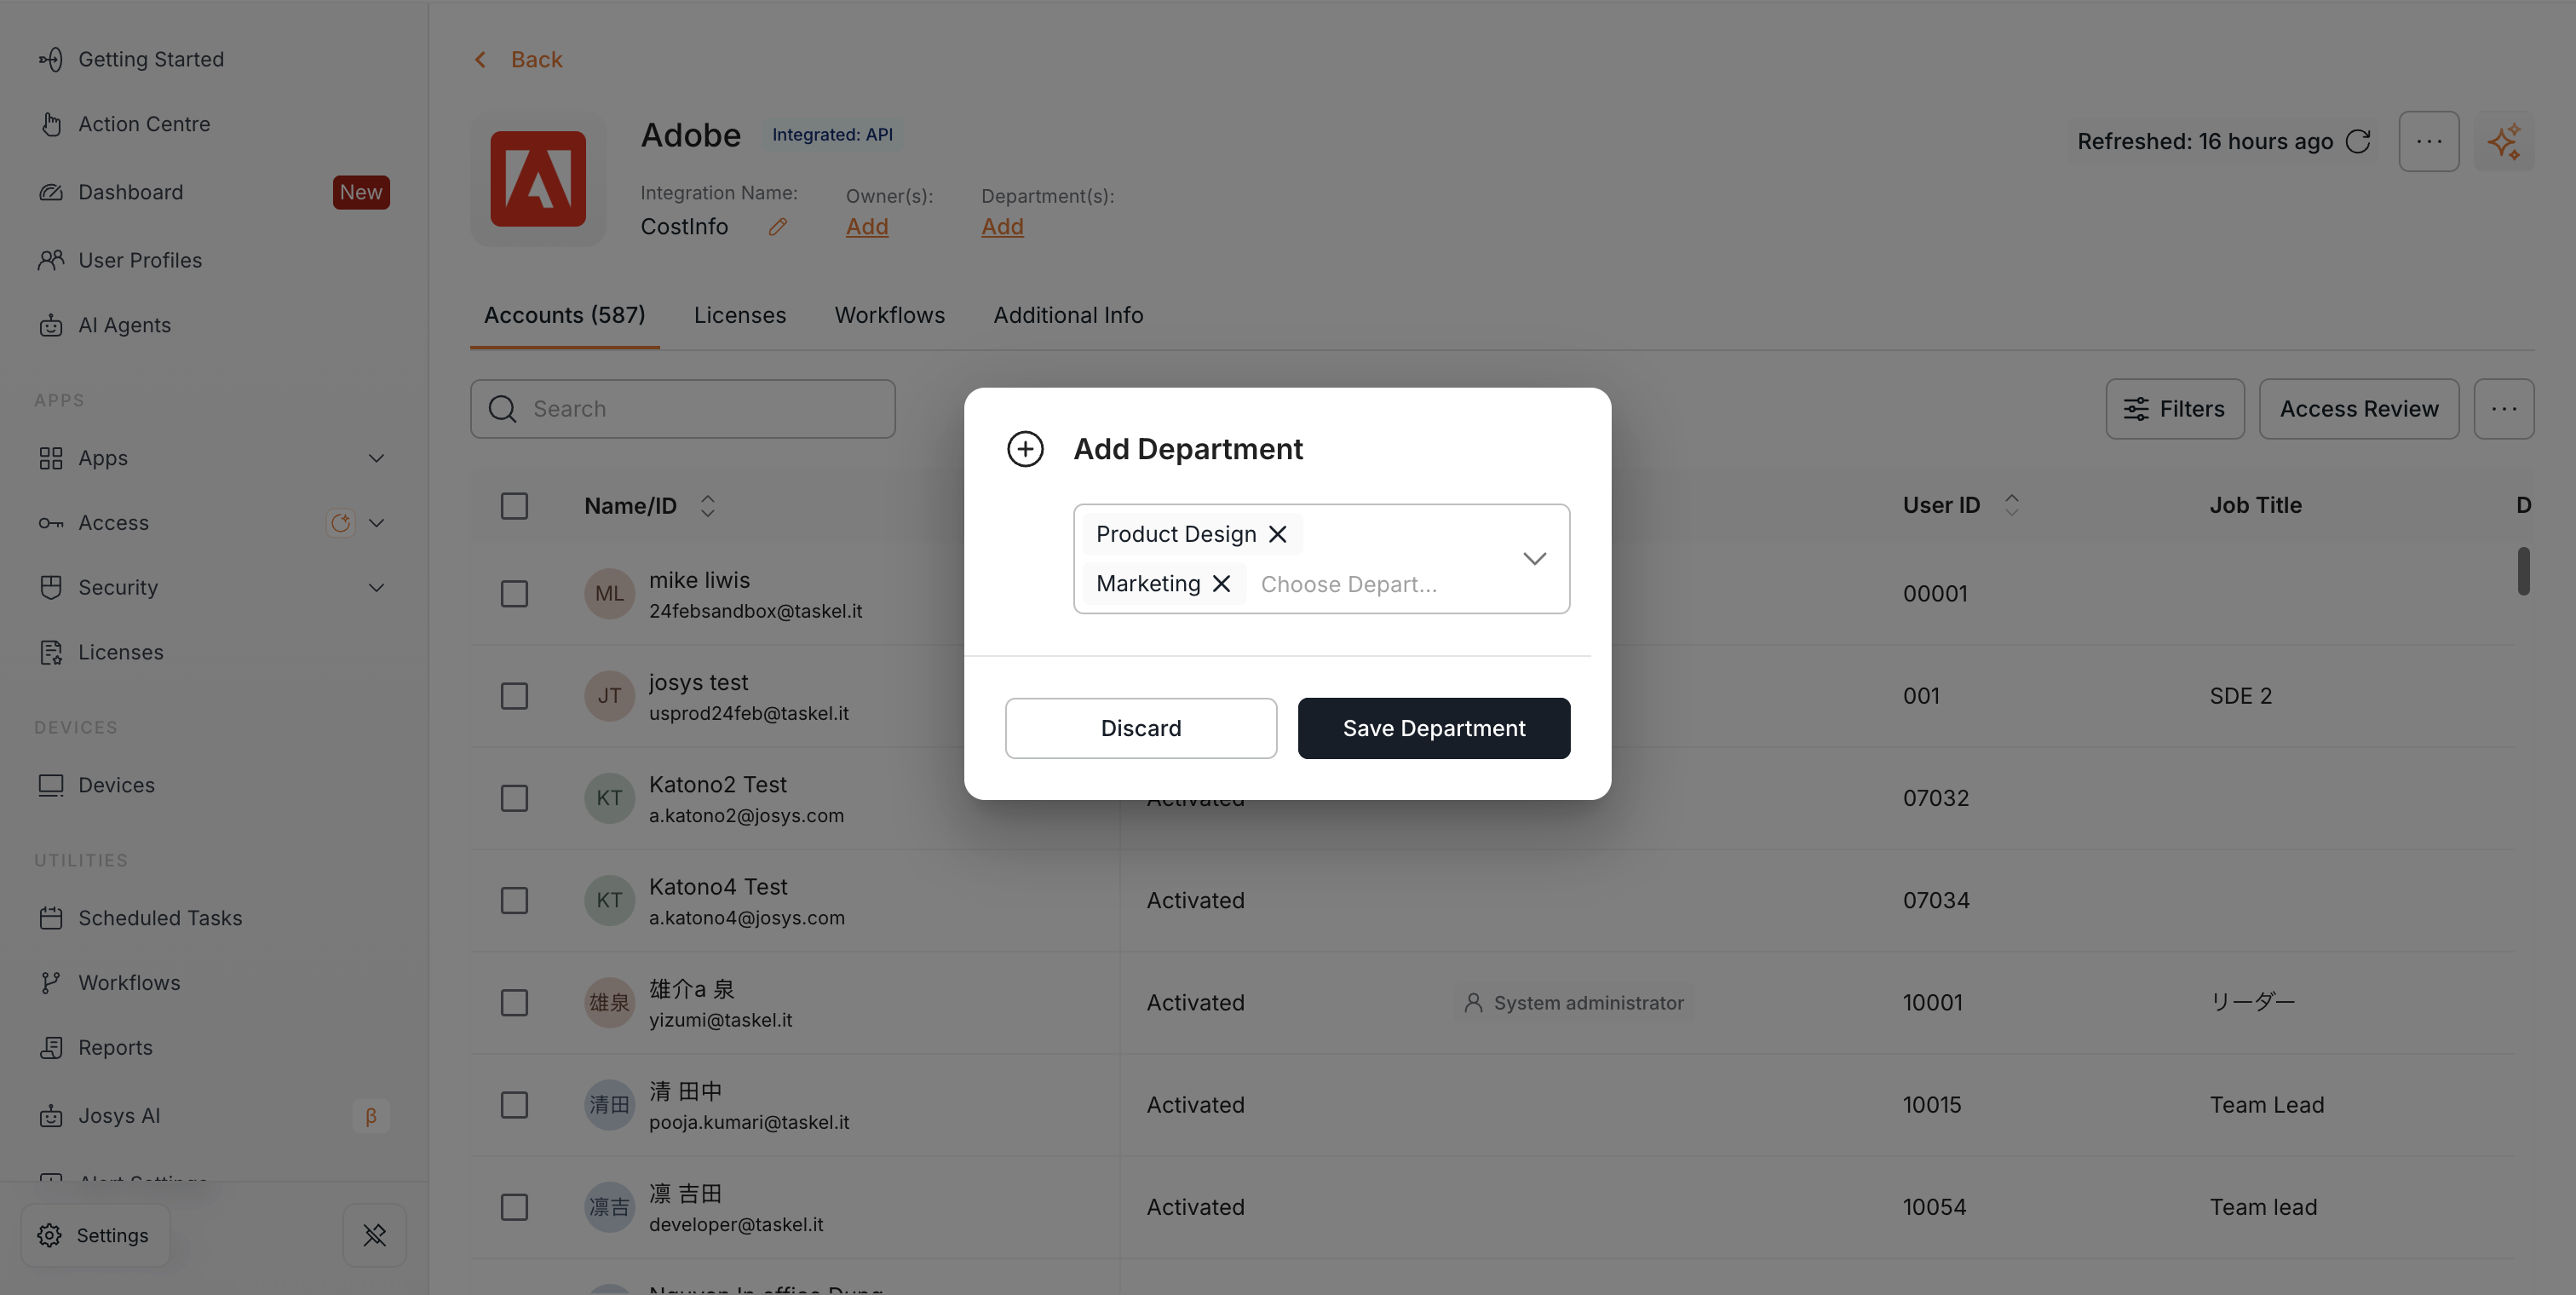Add a department via Department(s) Add link
The width and height of the screenshot is (2576, 1295).
click(1002, 227)
